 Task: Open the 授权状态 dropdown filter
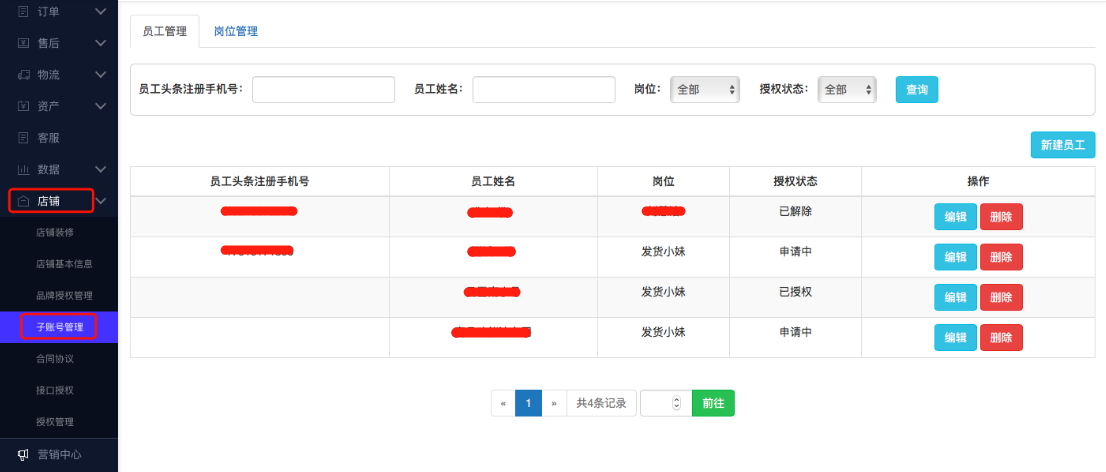pos(847,90)
